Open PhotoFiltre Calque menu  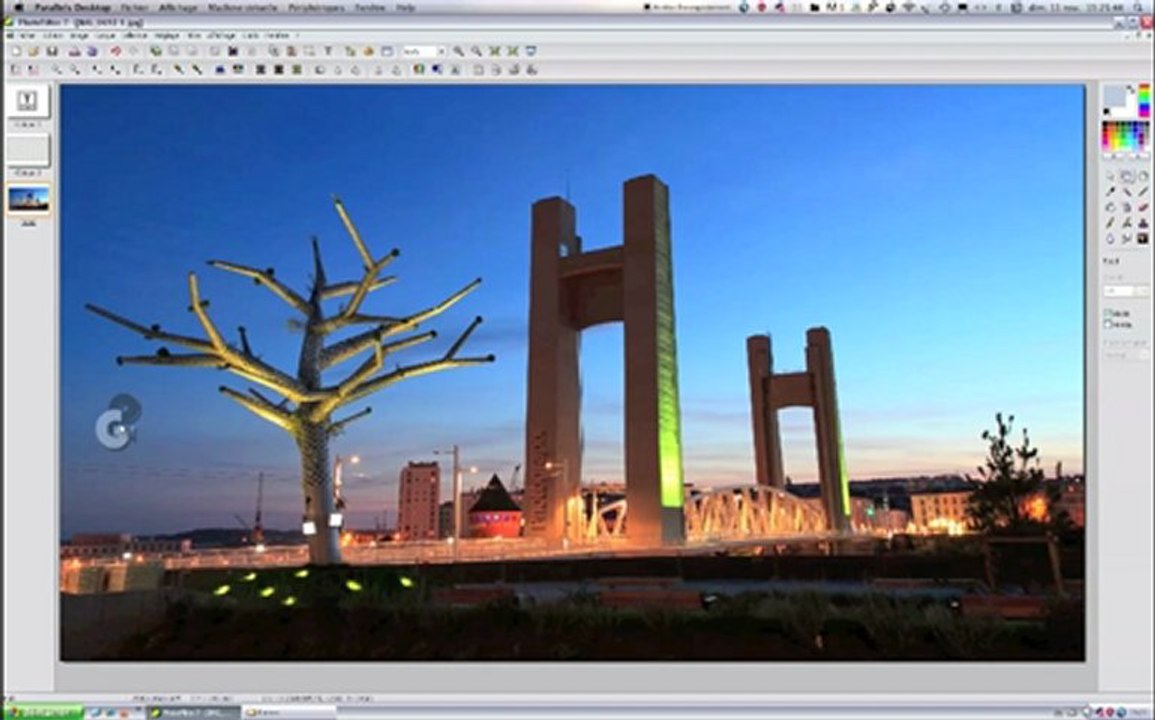105,35
